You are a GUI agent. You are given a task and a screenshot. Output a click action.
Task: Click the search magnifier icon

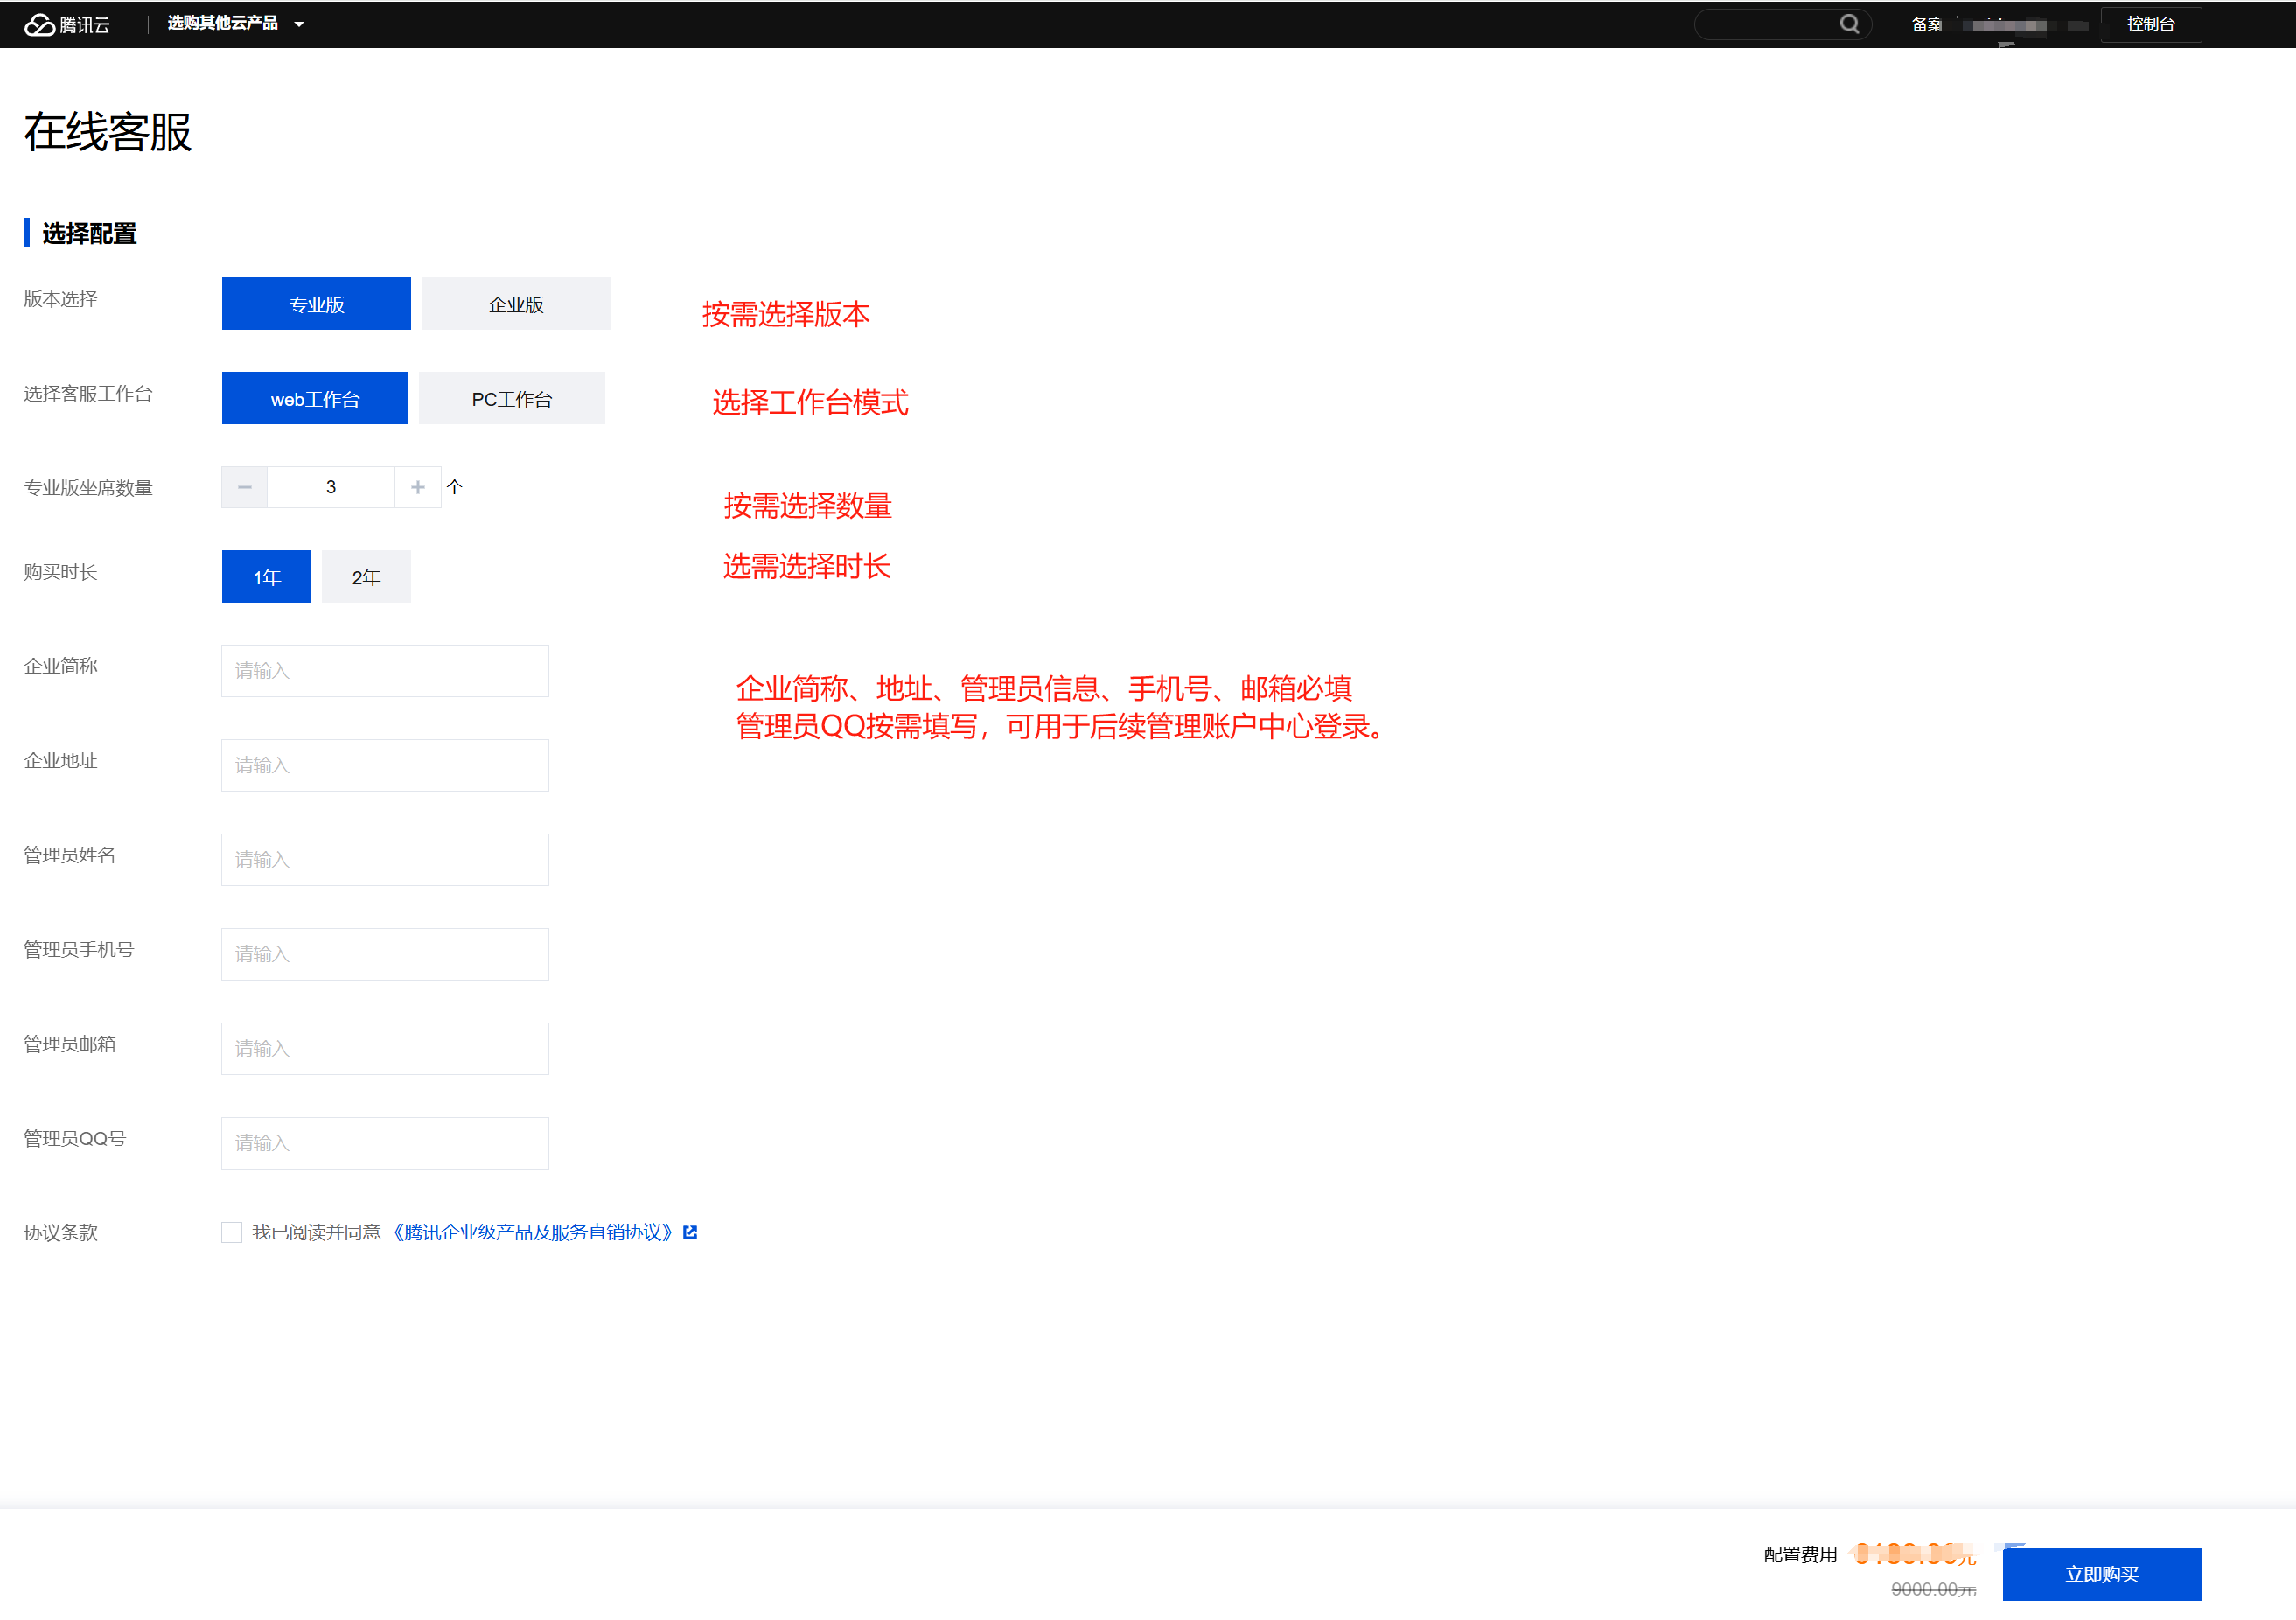coord(1849,24)
